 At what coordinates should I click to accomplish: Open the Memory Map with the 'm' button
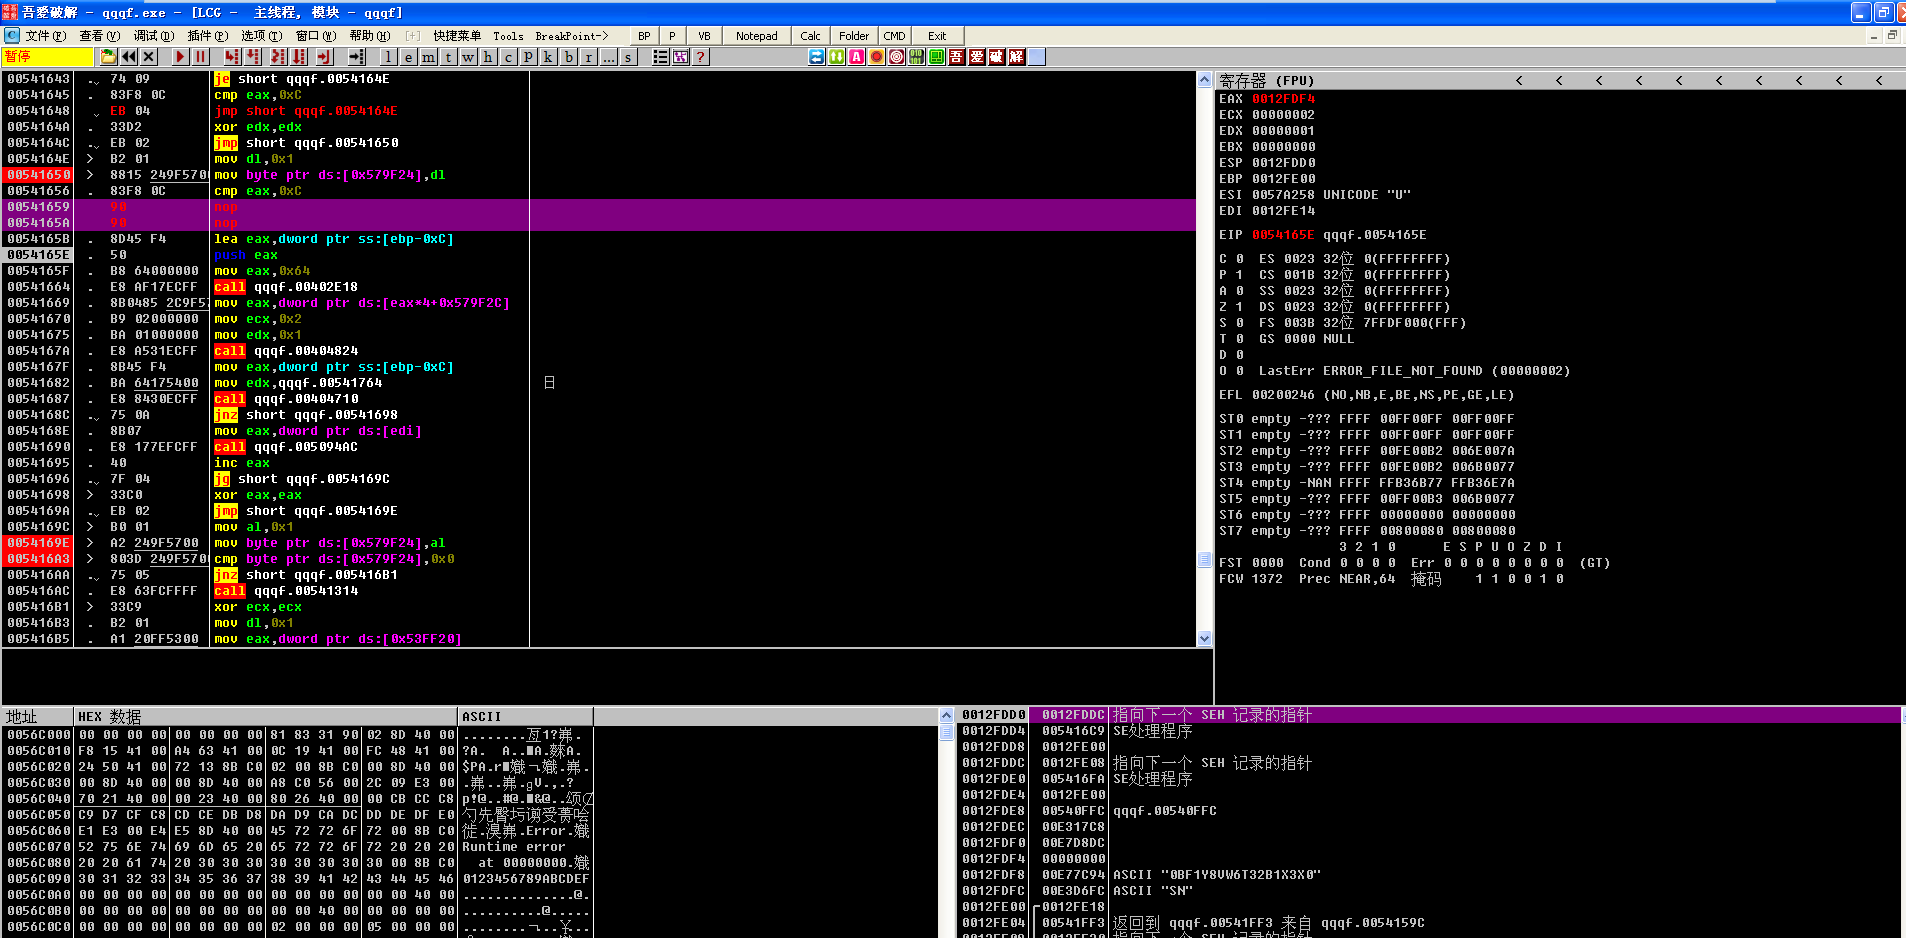click(428, 57)
